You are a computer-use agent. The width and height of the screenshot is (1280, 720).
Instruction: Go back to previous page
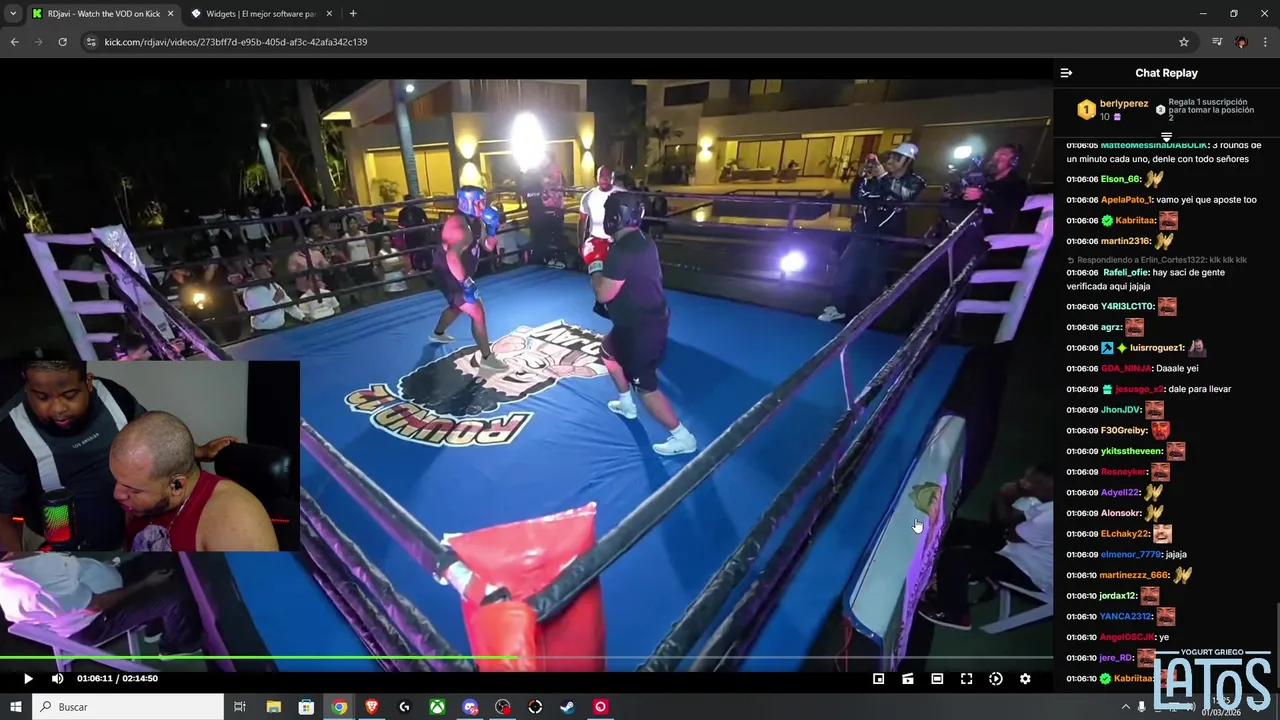point(14,42)
